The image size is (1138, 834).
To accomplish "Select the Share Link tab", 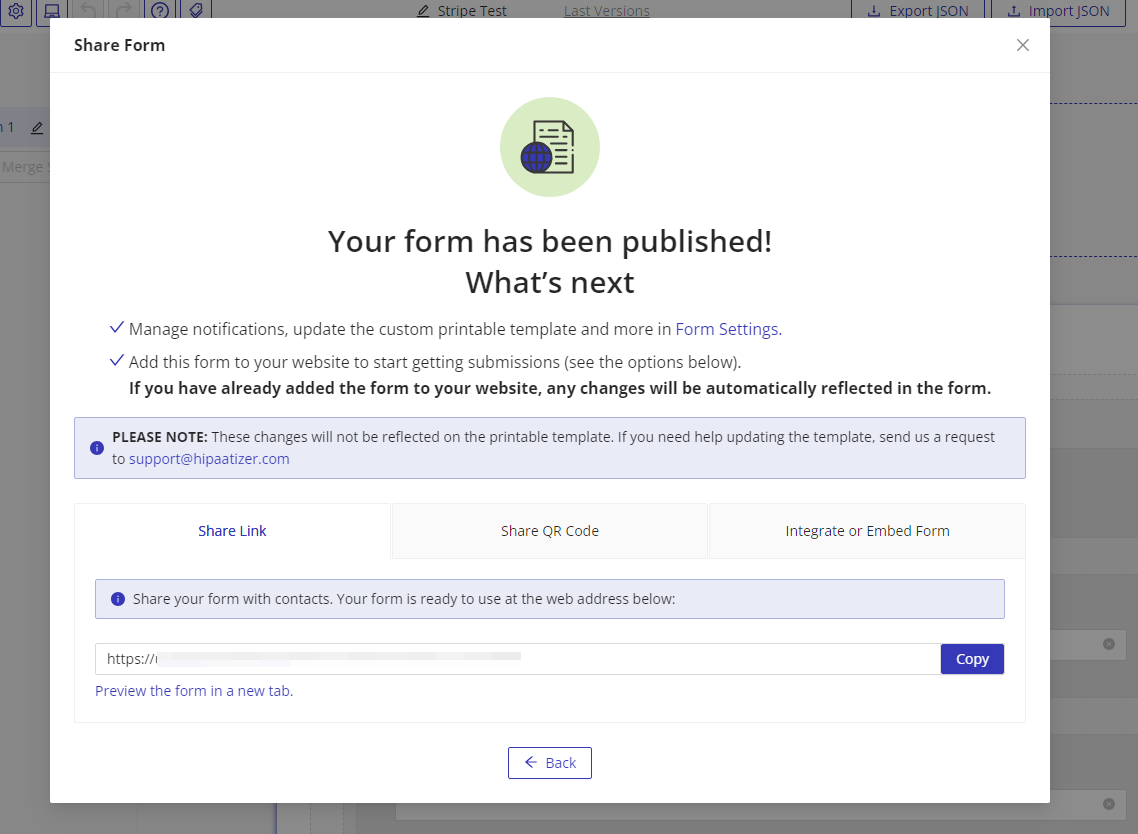I will 232,531.
